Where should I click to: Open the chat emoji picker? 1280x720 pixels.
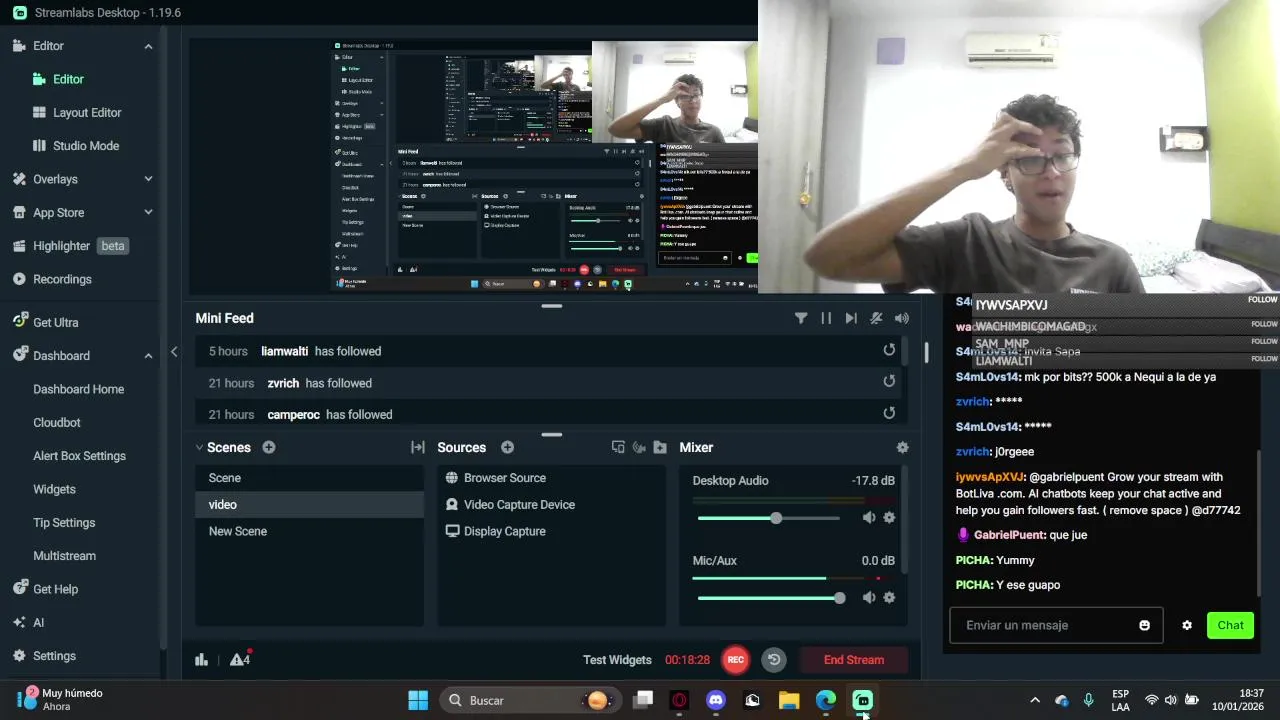pos(1144,625)
